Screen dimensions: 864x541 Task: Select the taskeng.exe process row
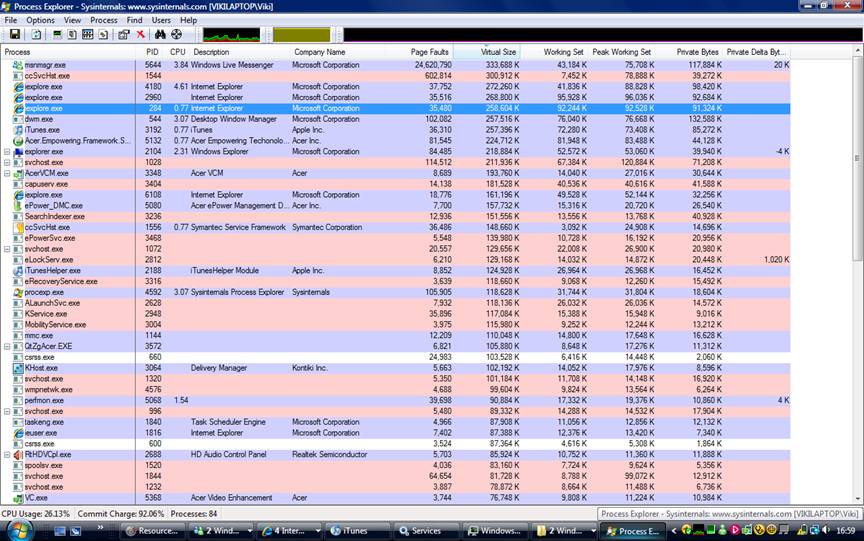tap(396, 422)
